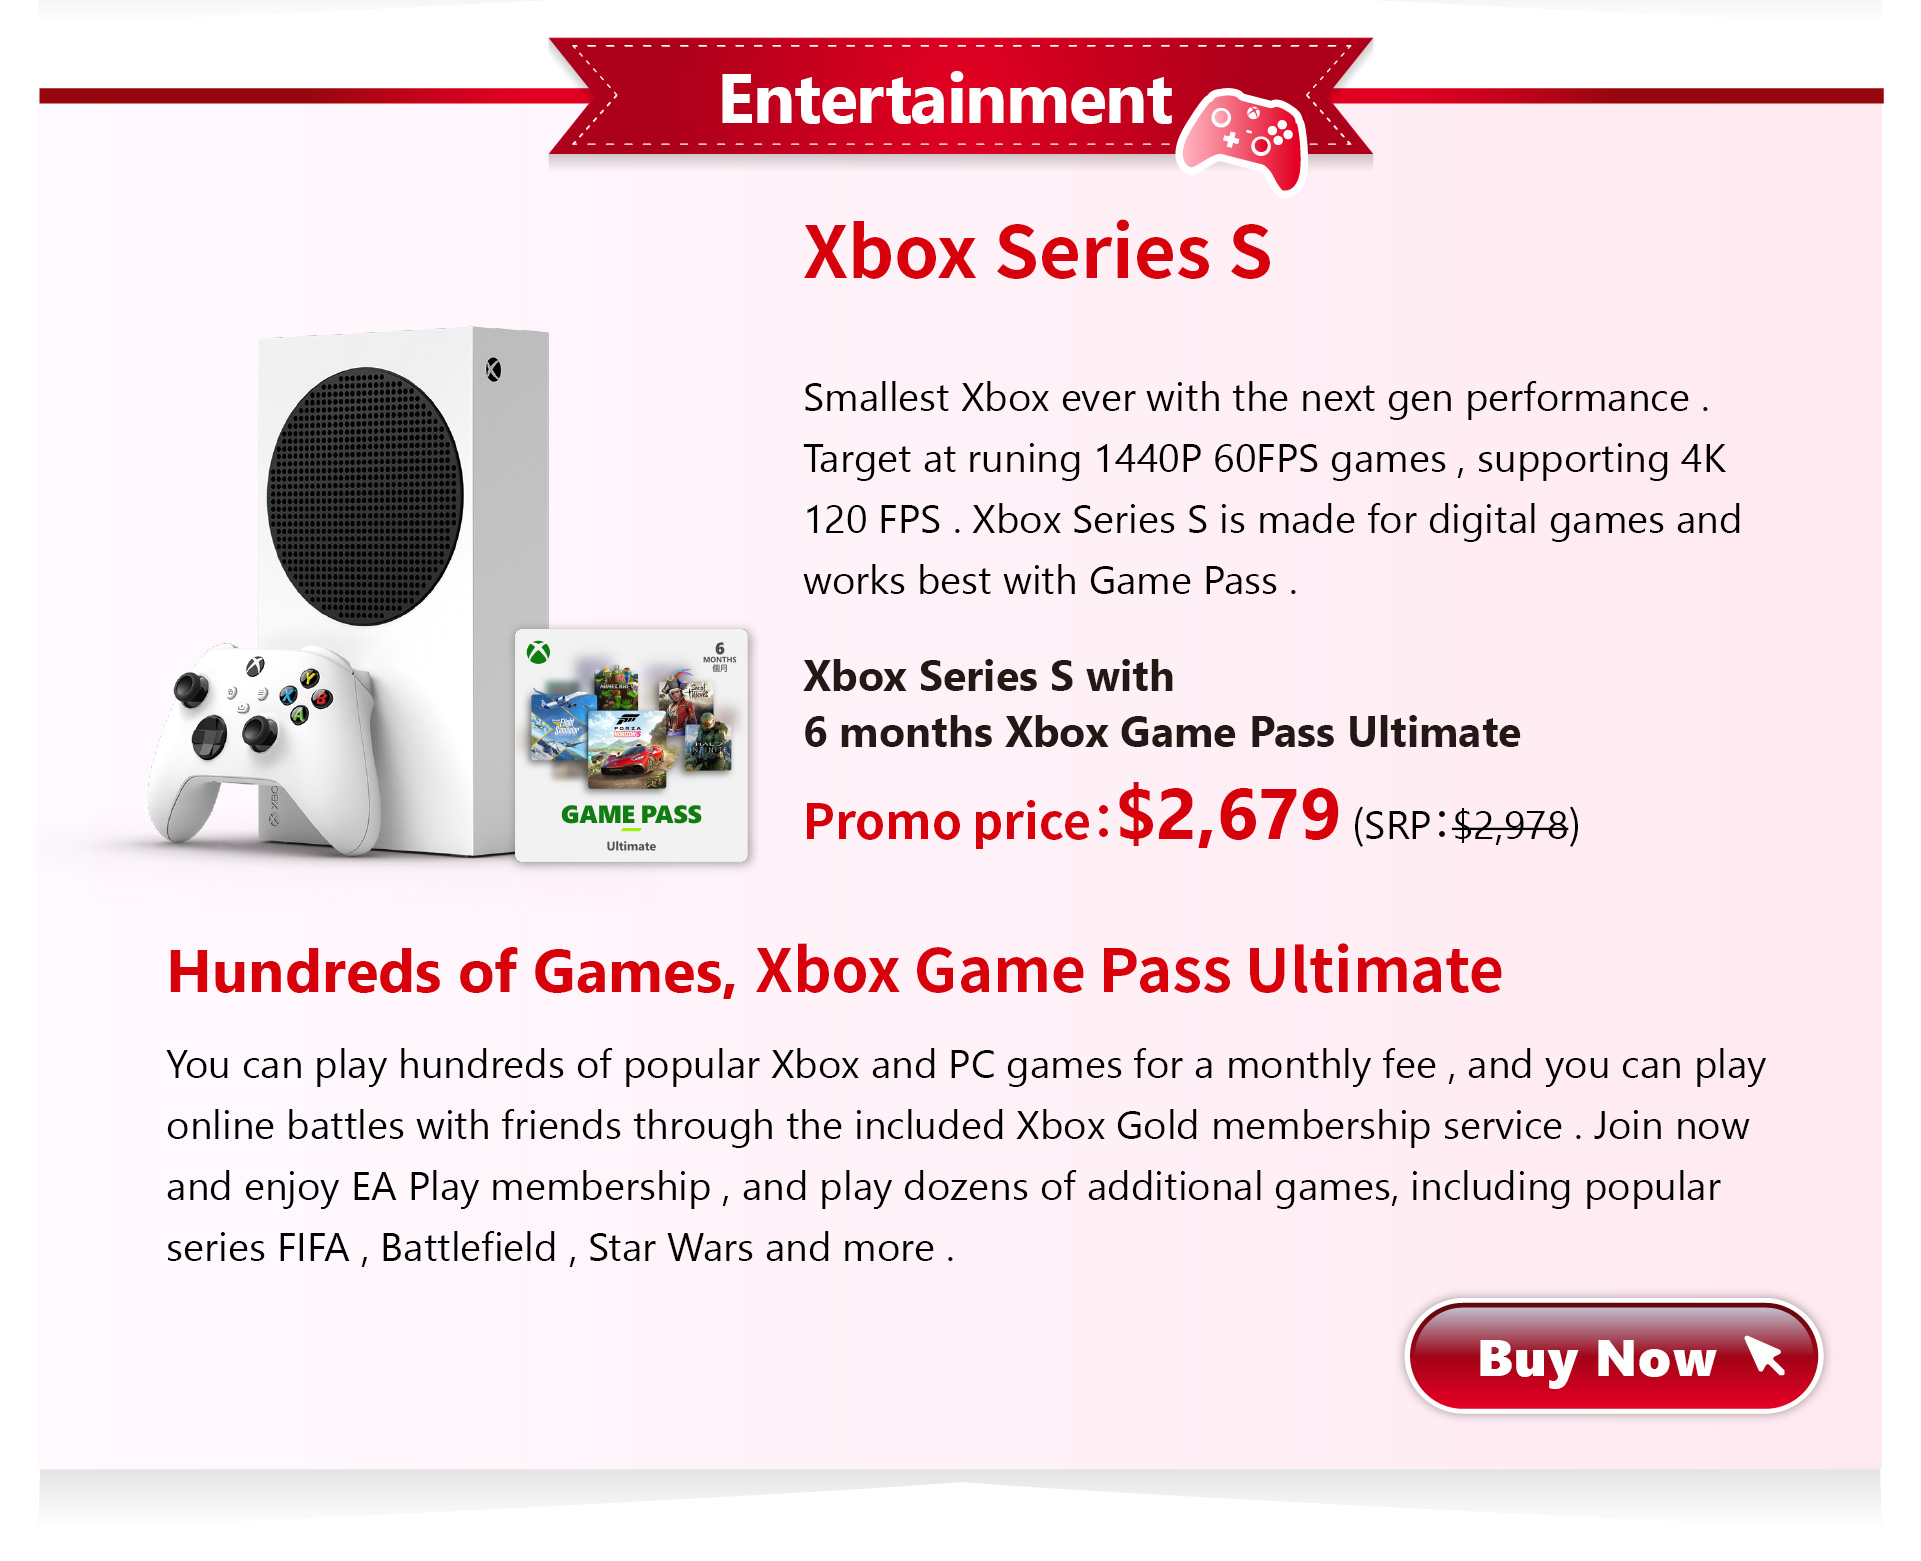Click the Game Pass Ultimate card image
This screenshot has height=1561, width=1921.
[x=631, y=745]
